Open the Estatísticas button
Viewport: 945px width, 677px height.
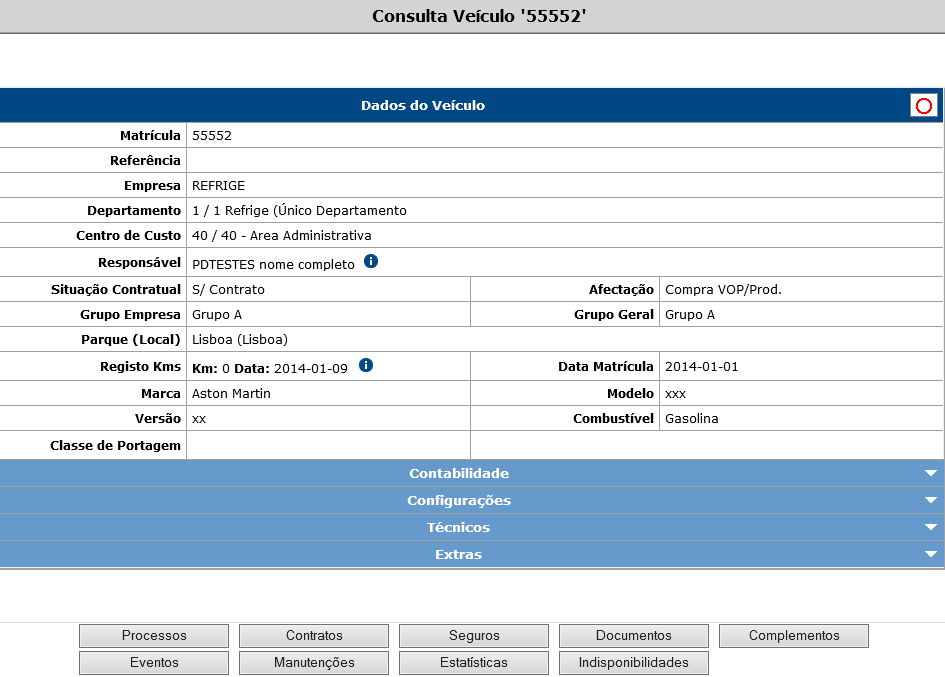[x=474, y=663]
